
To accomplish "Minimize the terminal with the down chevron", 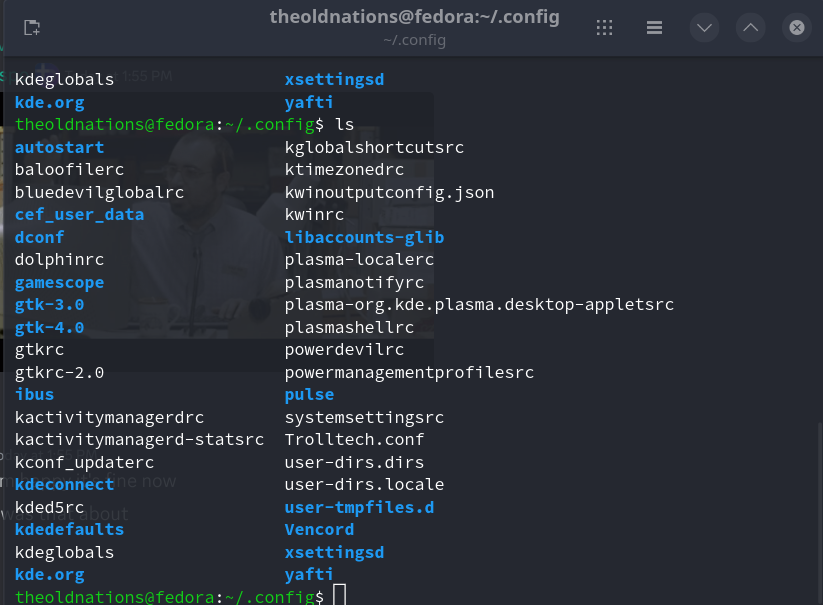I will pyautogui.click(x=704, y=27).
